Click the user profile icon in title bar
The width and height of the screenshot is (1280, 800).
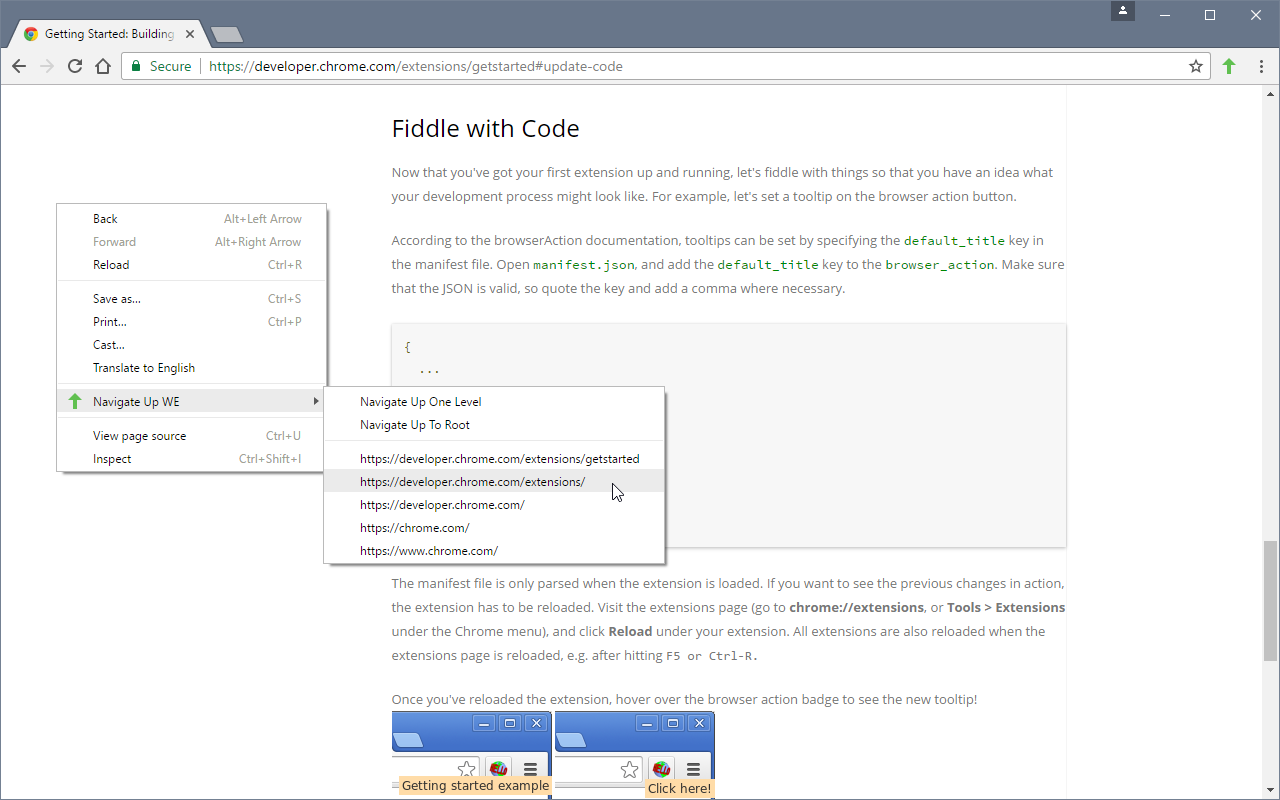[x=1123, y=12]
